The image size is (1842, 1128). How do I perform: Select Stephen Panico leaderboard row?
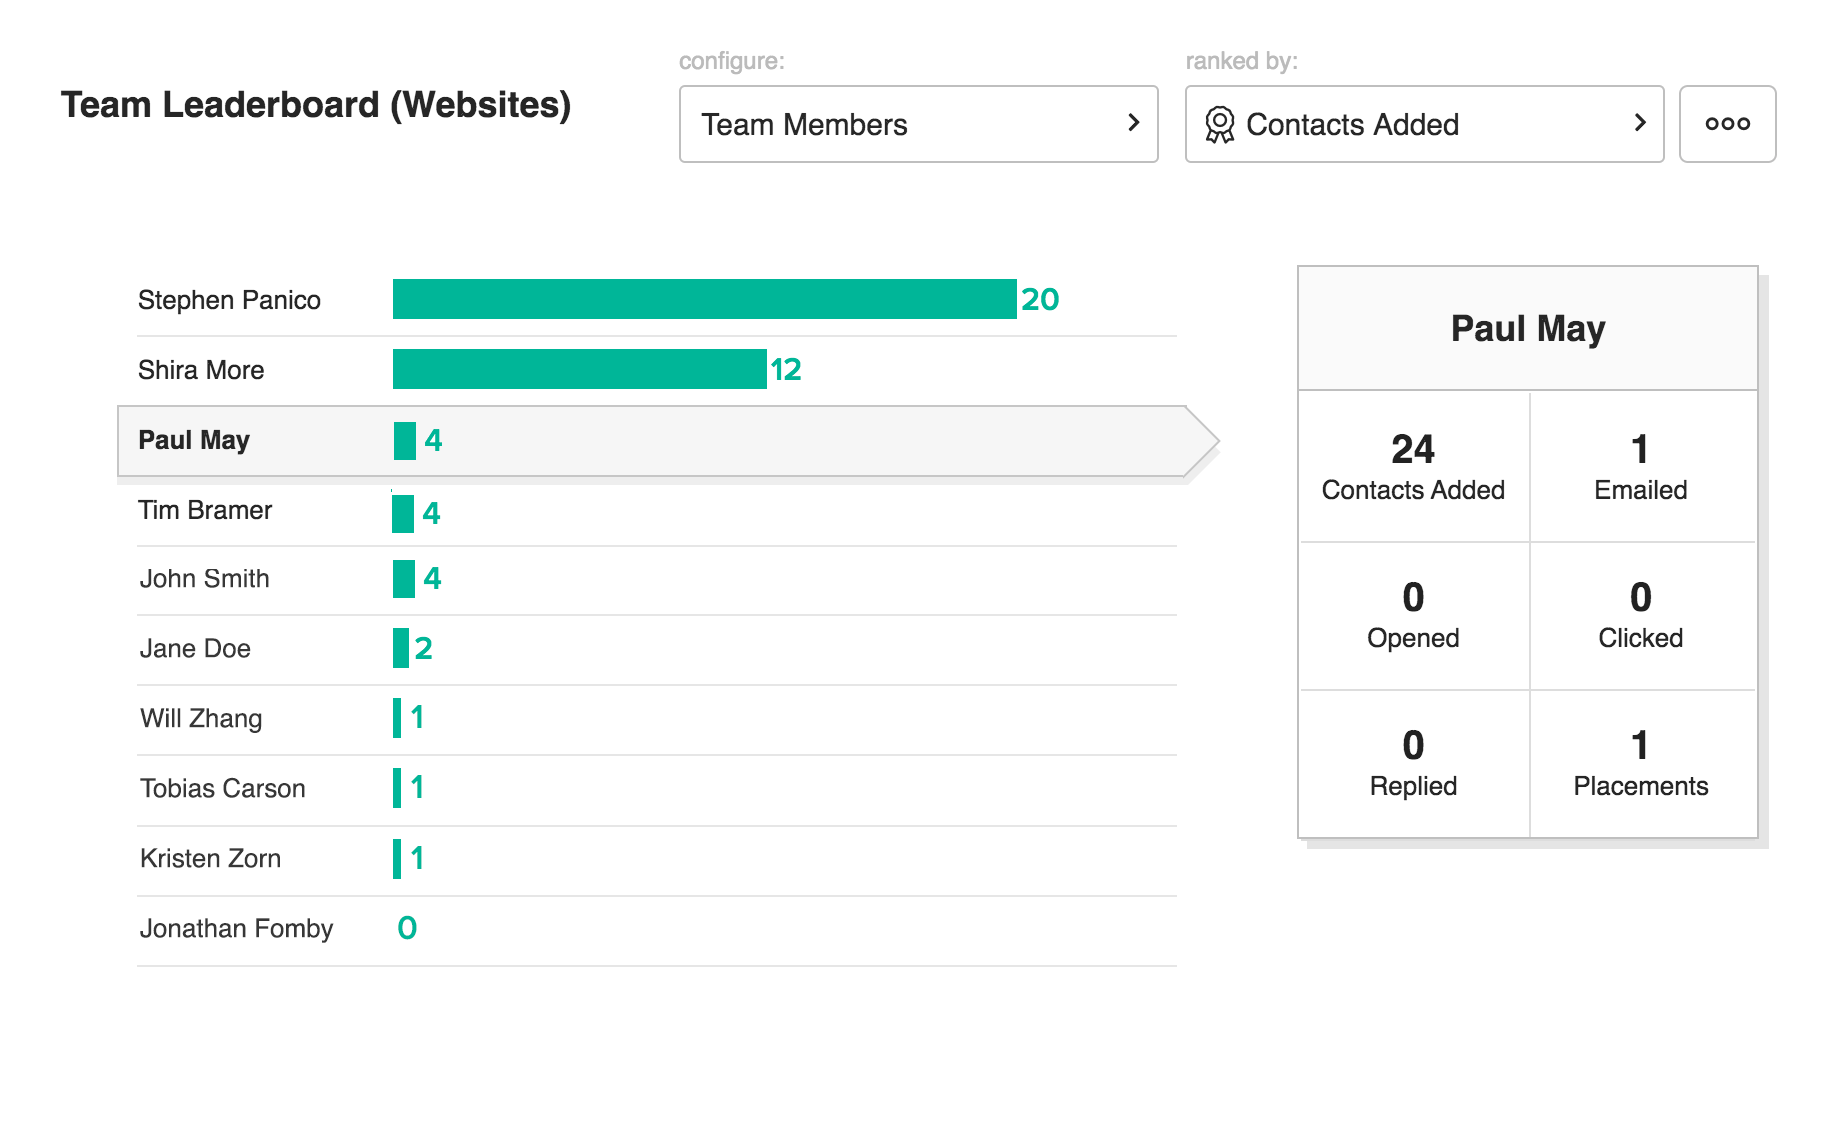(230, 300)
